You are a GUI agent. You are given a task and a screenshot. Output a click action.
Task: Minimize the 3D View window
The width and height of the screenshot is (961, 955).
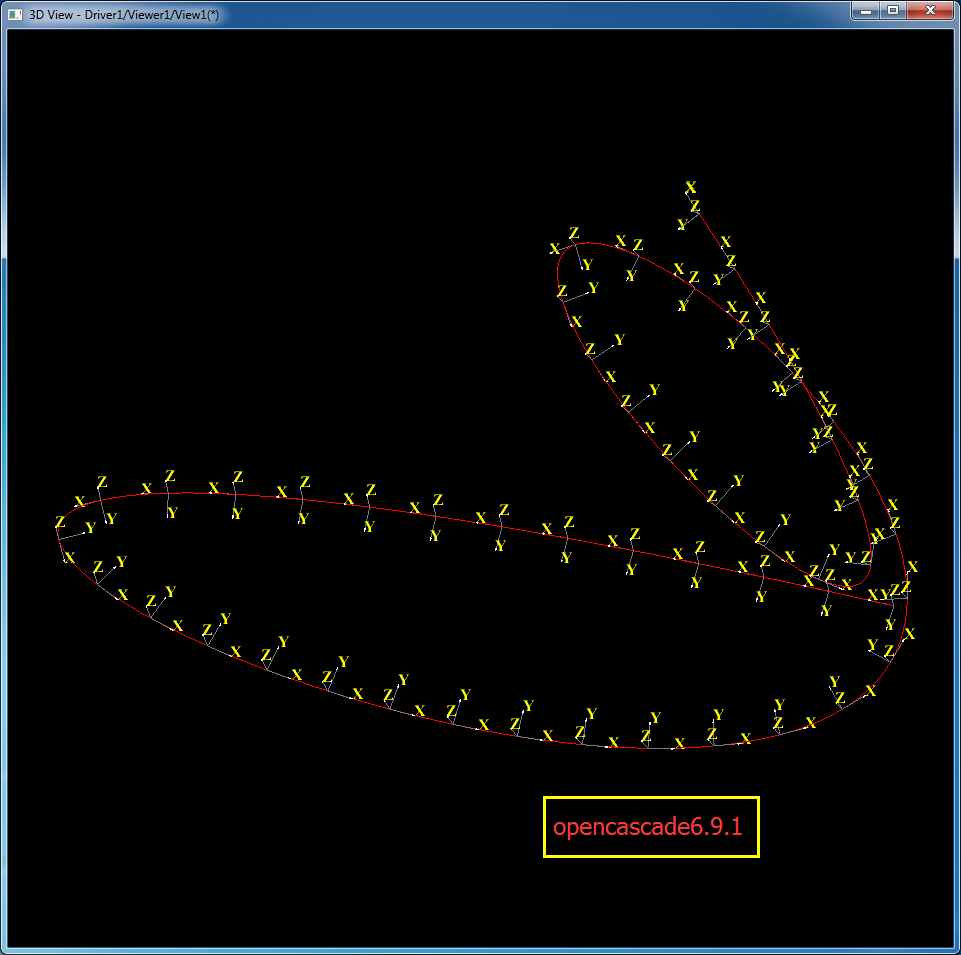point(864,11)
